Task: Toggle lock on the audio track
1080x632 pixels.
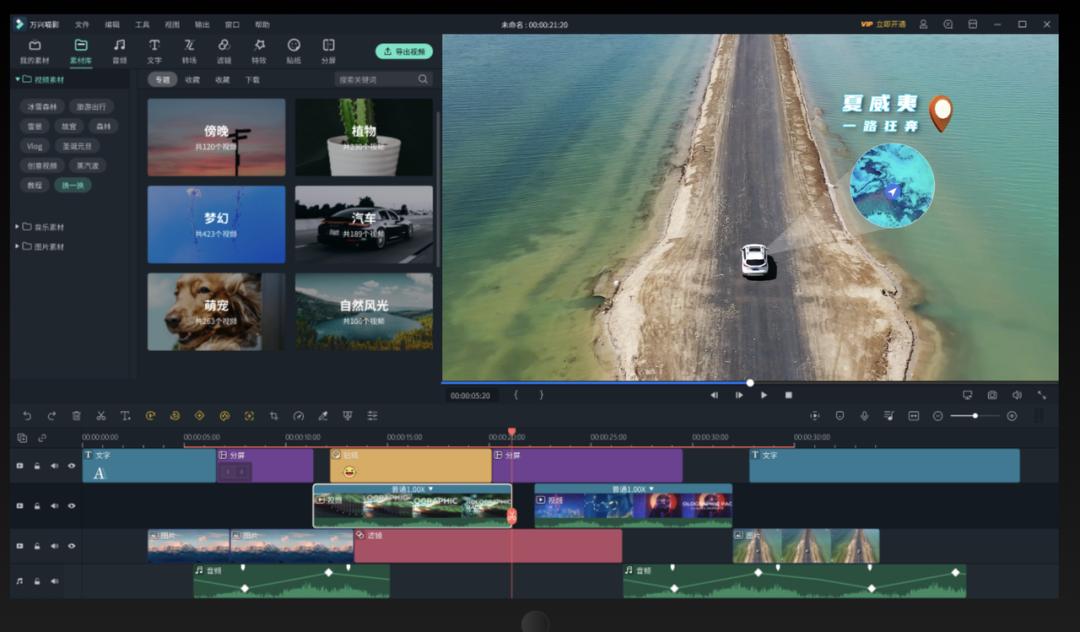Action: click(37, 581)
